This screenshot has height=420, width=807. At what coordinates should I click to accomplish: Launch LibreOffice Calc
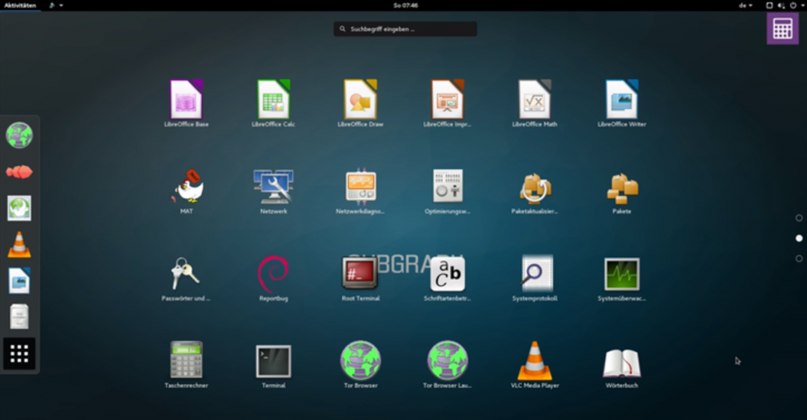click(273, 103)
